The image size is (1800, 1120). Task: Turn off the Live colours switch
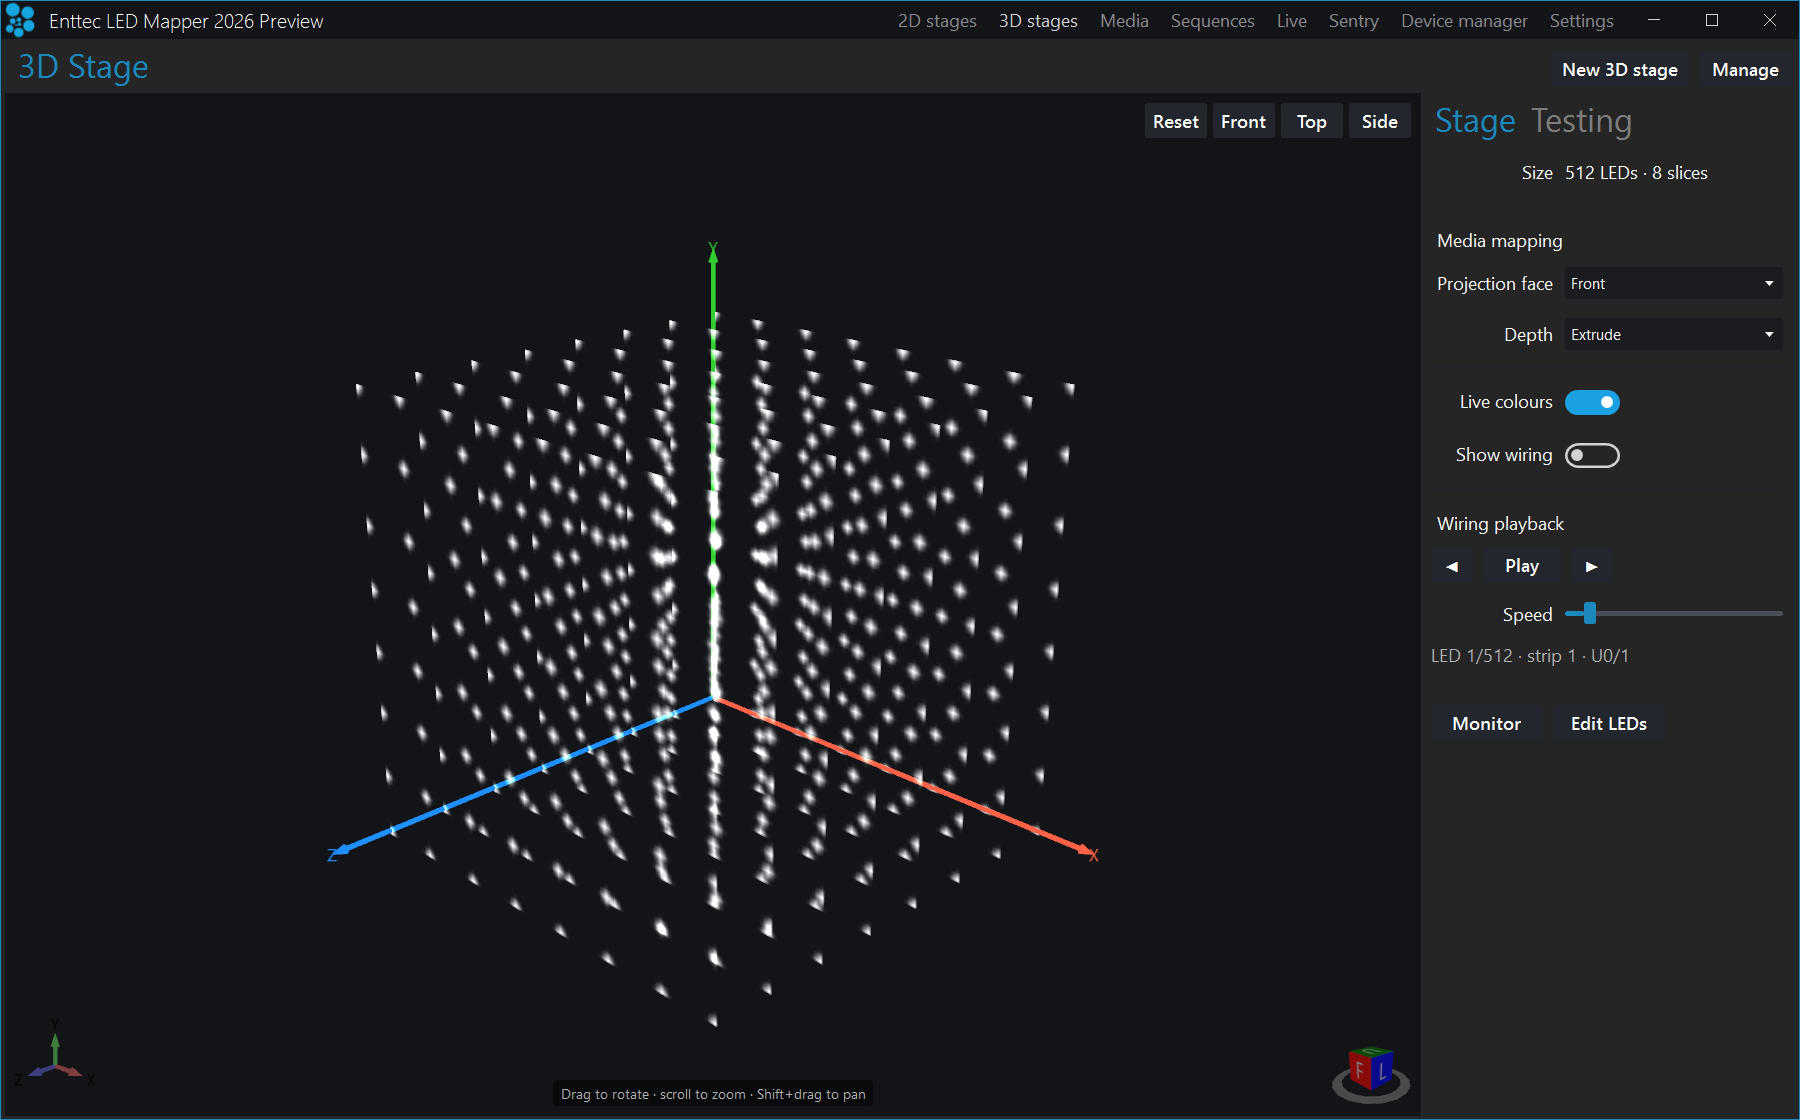[1592, 402]
